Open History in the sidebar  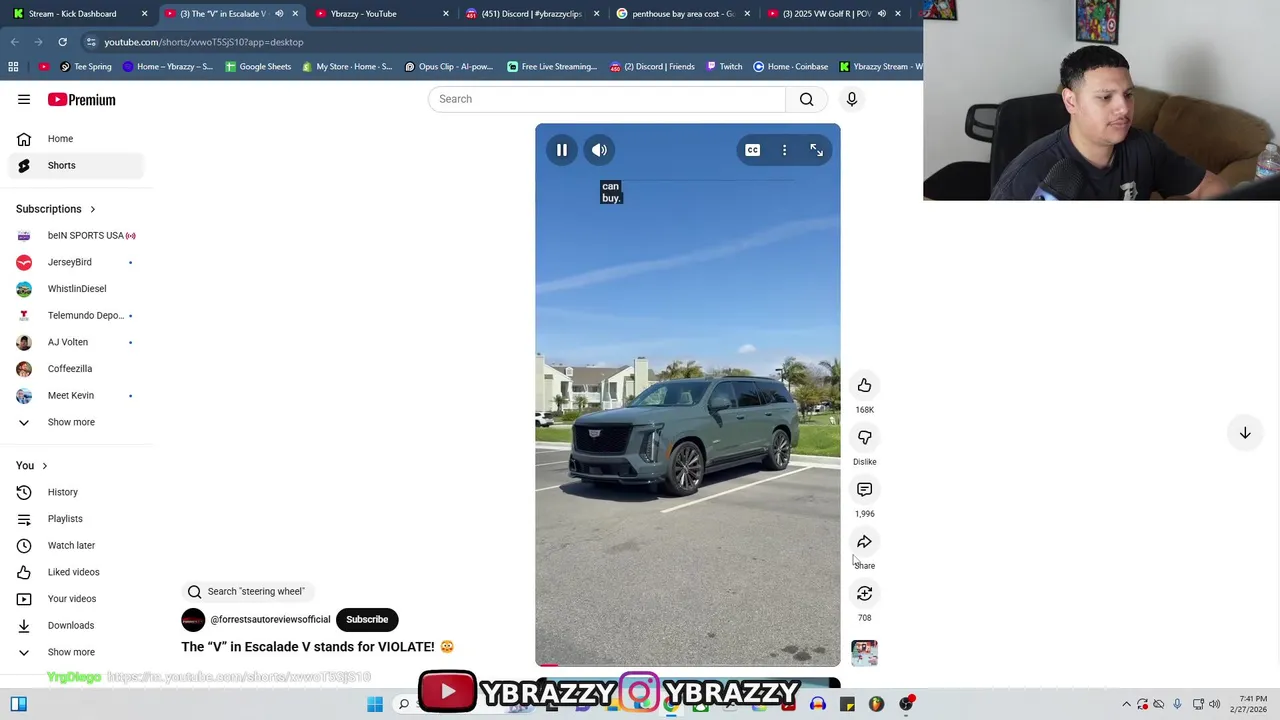(x=76, y=492)
